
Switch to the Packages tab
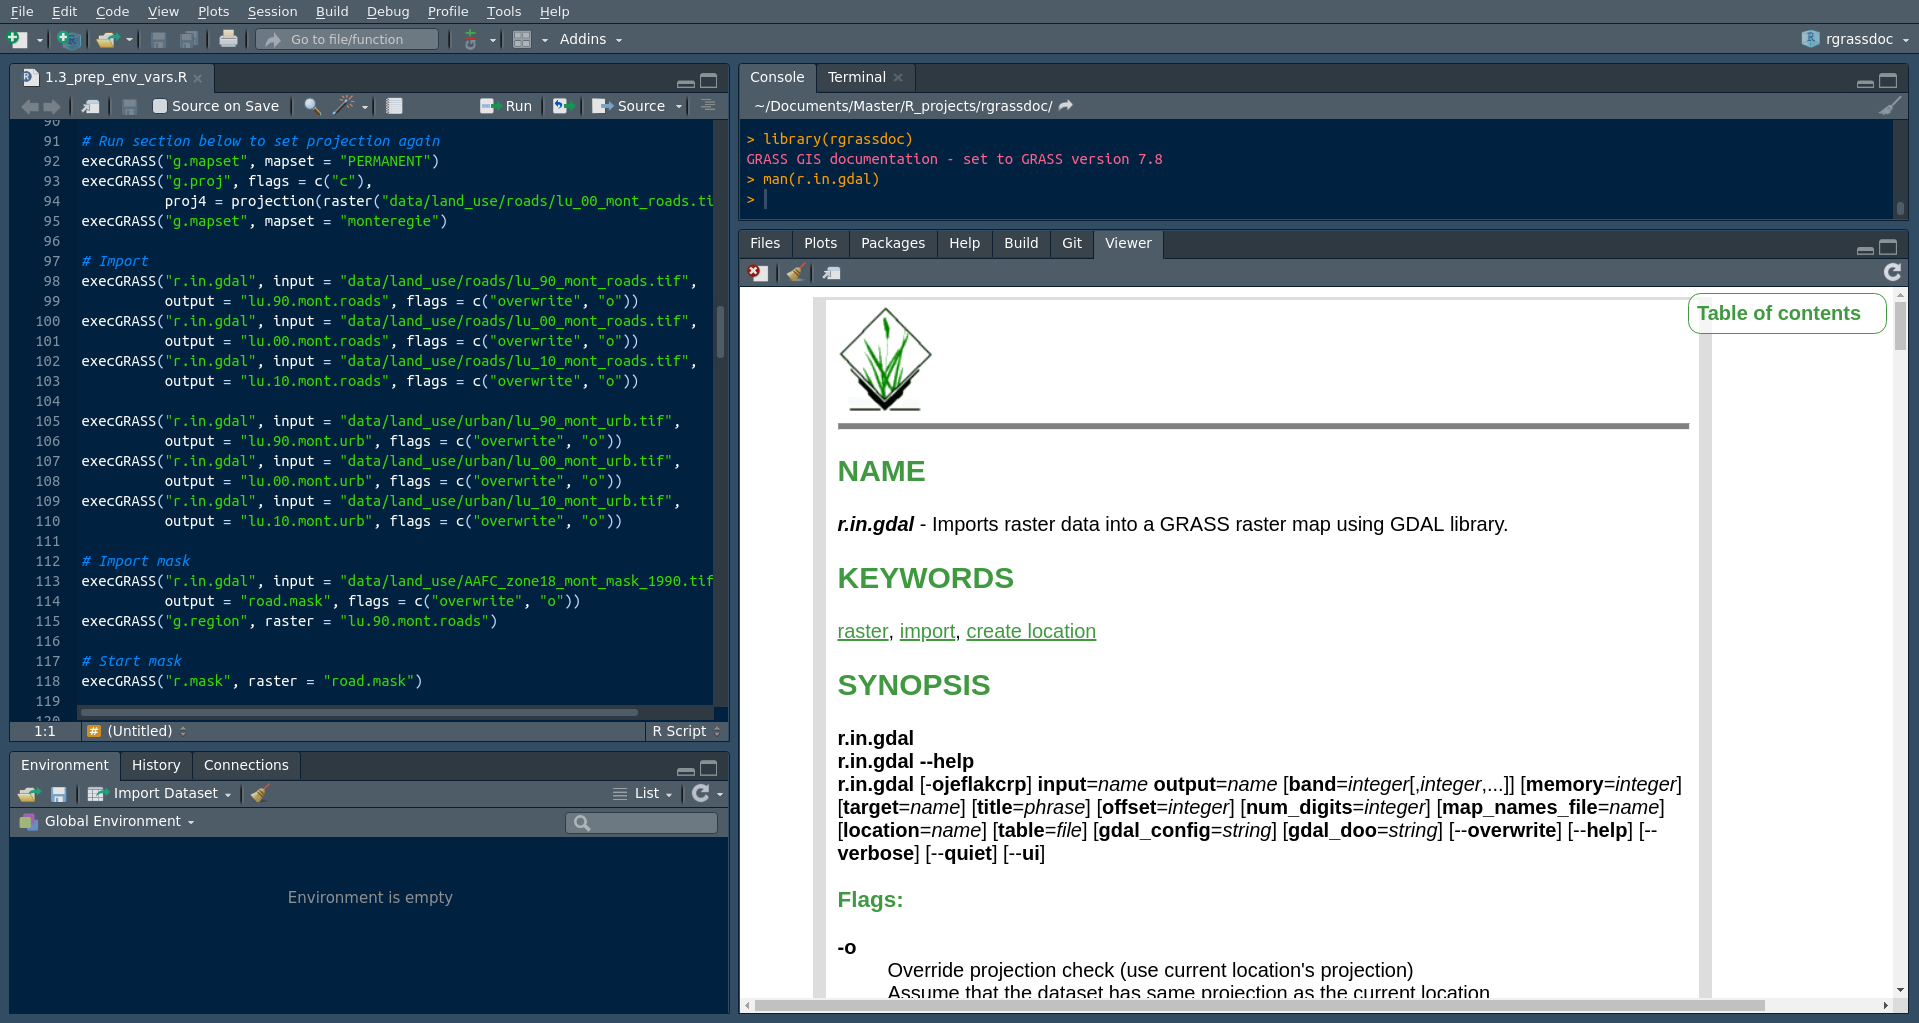pyautogui.click(x=892, y=243)
